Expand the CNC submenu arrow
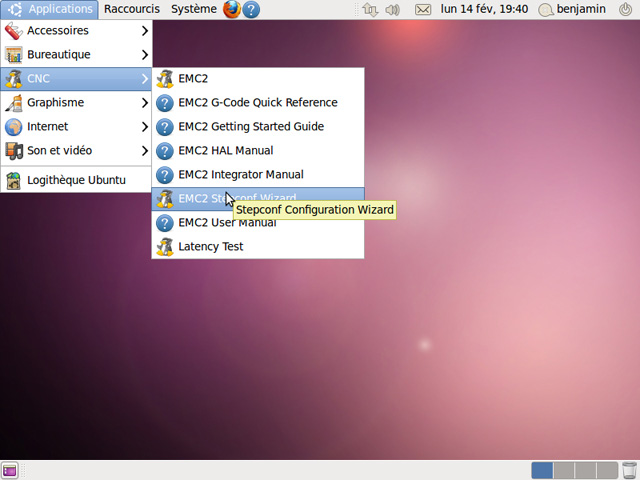The height and width of the screenshot is (480, 640). [144, 78]
